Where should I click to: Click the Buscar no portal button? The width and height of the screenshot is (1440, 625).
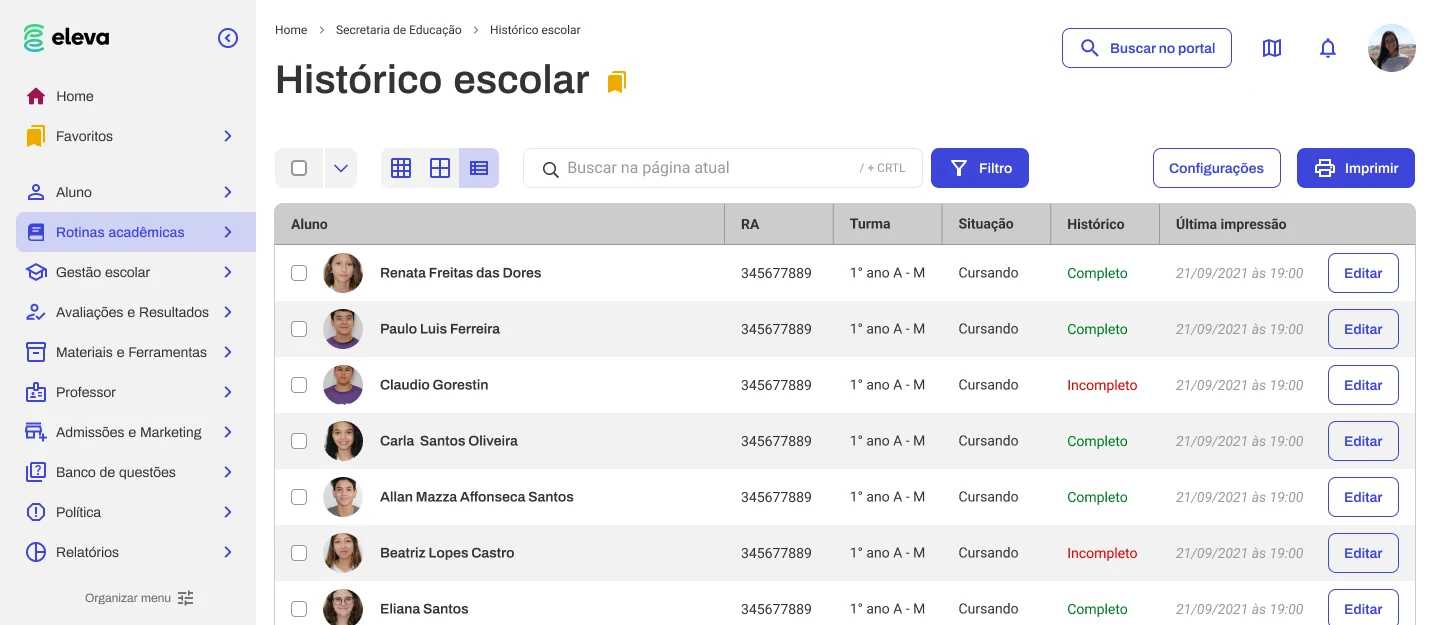(x=1147, y=48)
